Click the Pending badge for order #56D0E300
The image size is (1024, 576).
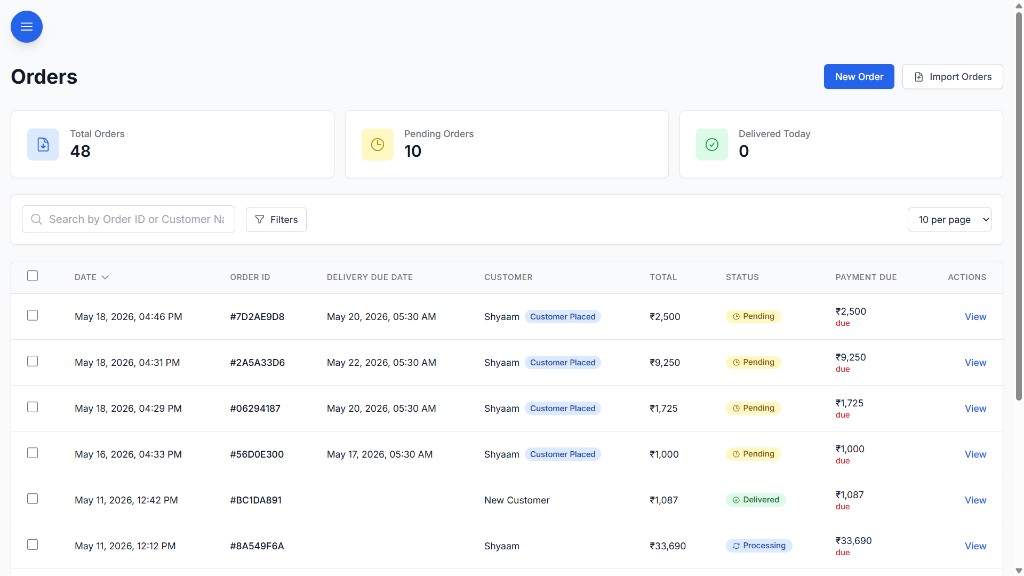coord(753,453)
